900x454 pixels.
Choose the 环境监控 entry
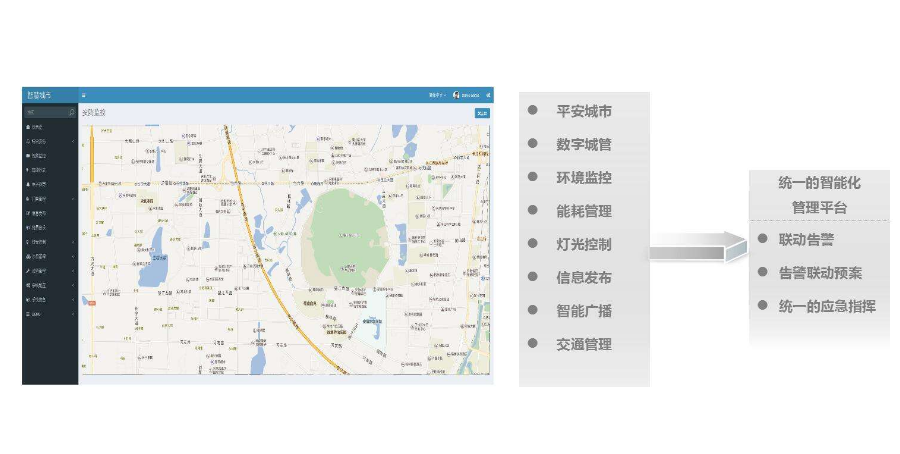click(x=583, y=178)
